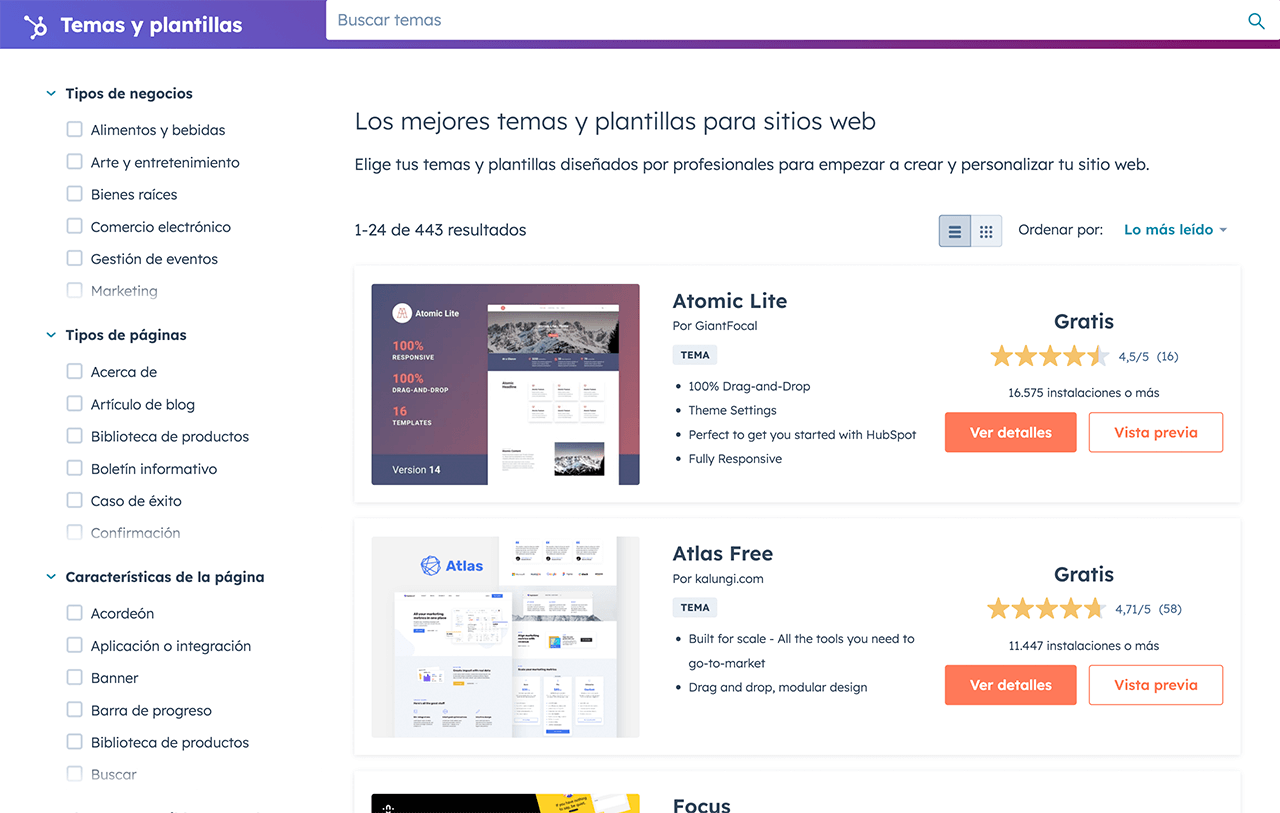This screenshot has width=1280, height=813.
Task: Click Perfect to get you started text
Action: [x=802, y=435]
